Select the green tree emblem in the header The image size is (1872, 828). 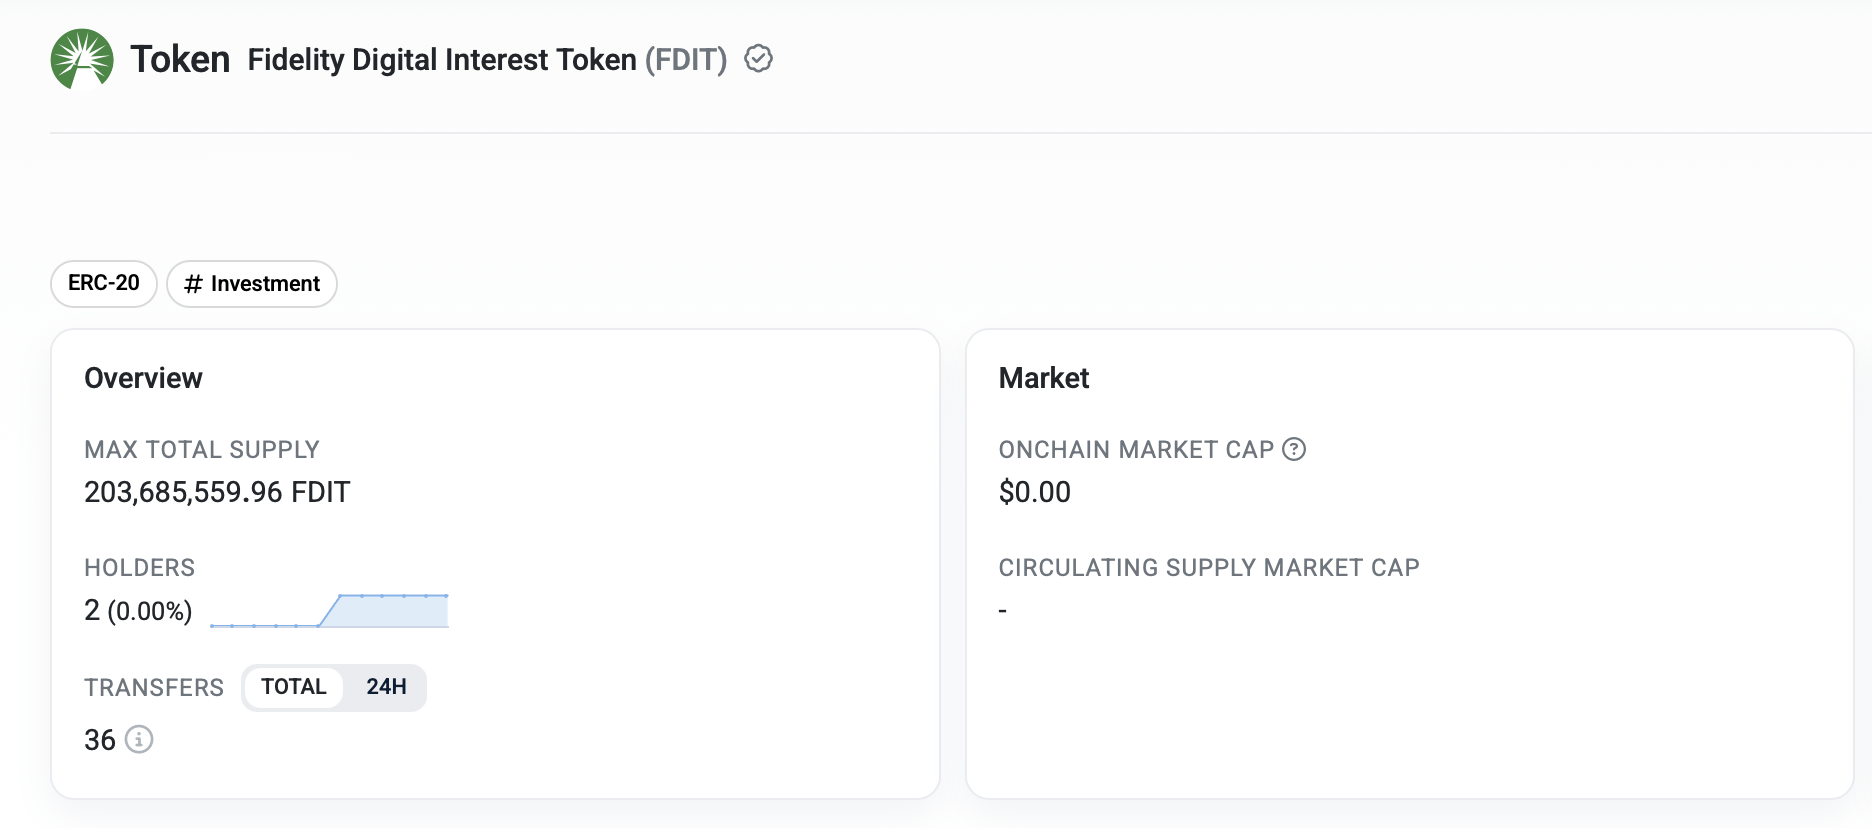pos(82,59)
